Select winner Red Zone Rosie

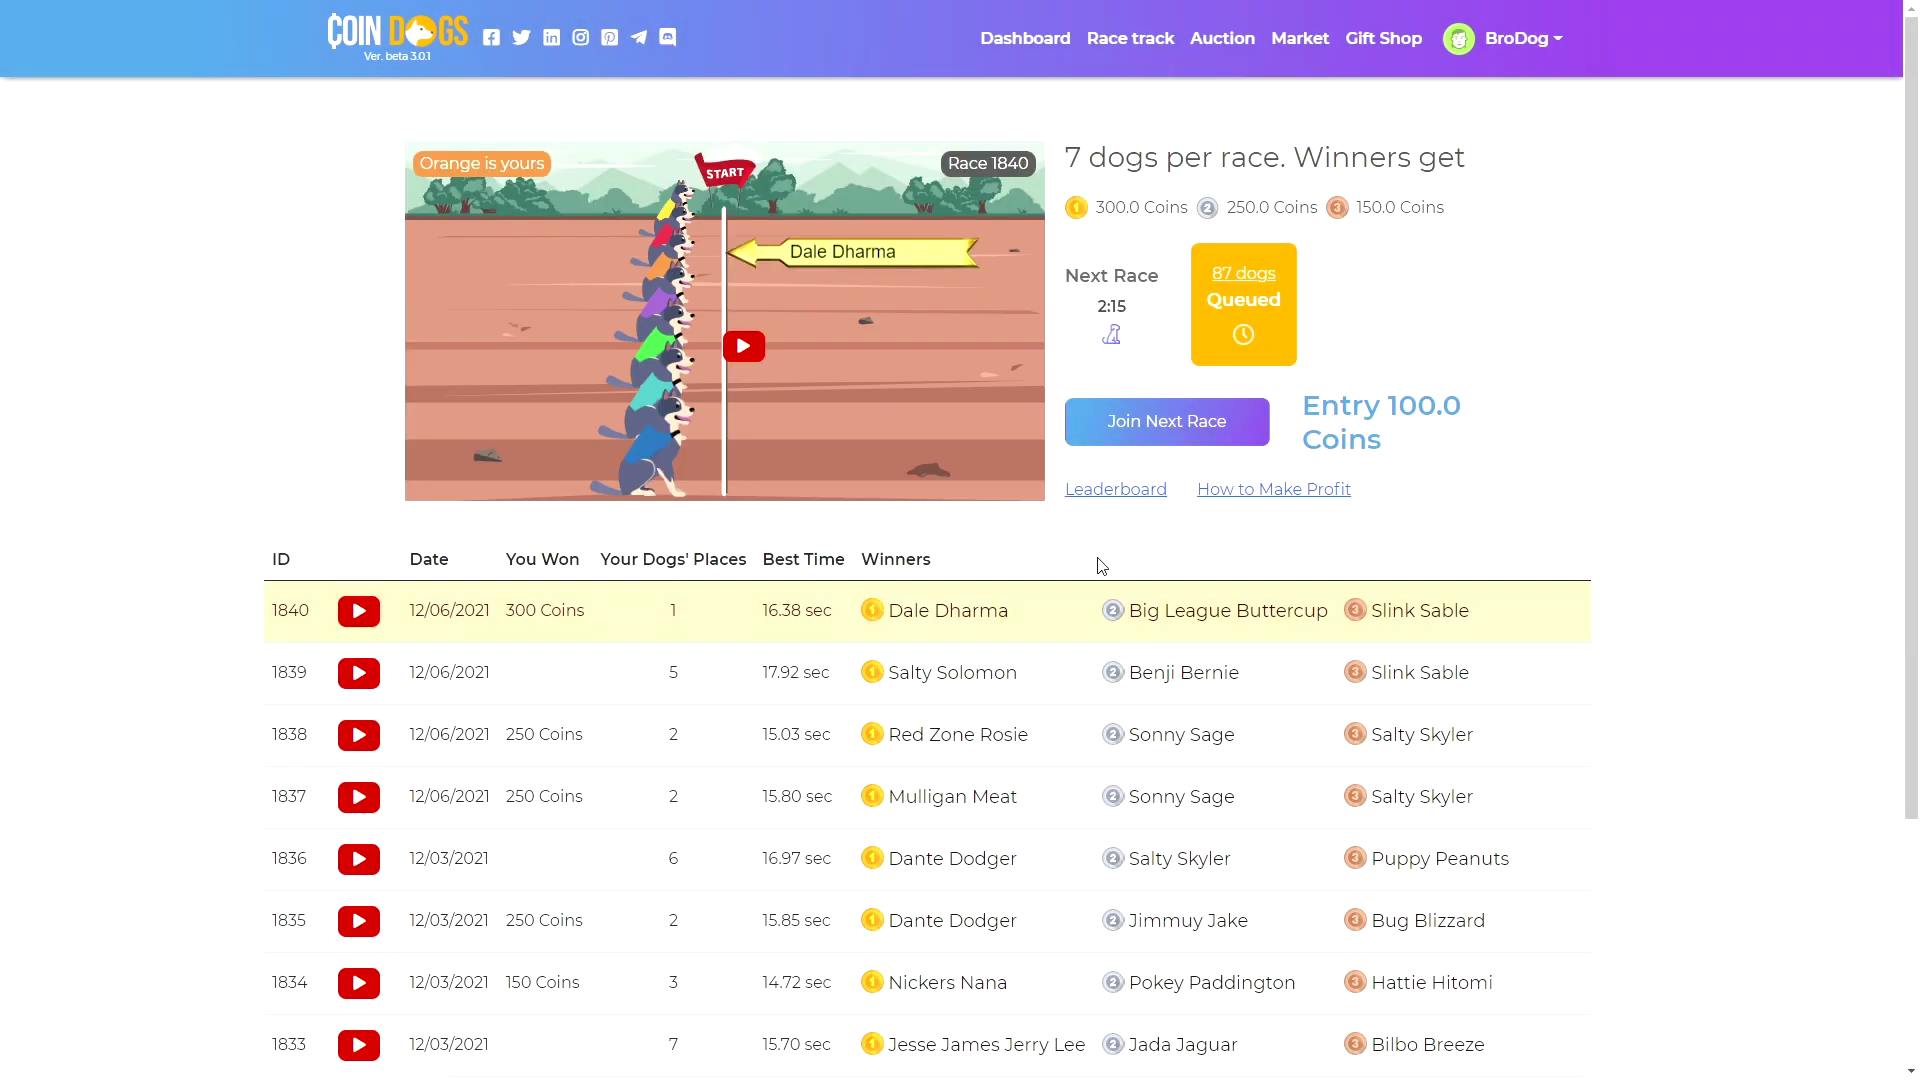click(x=958, y=735)
